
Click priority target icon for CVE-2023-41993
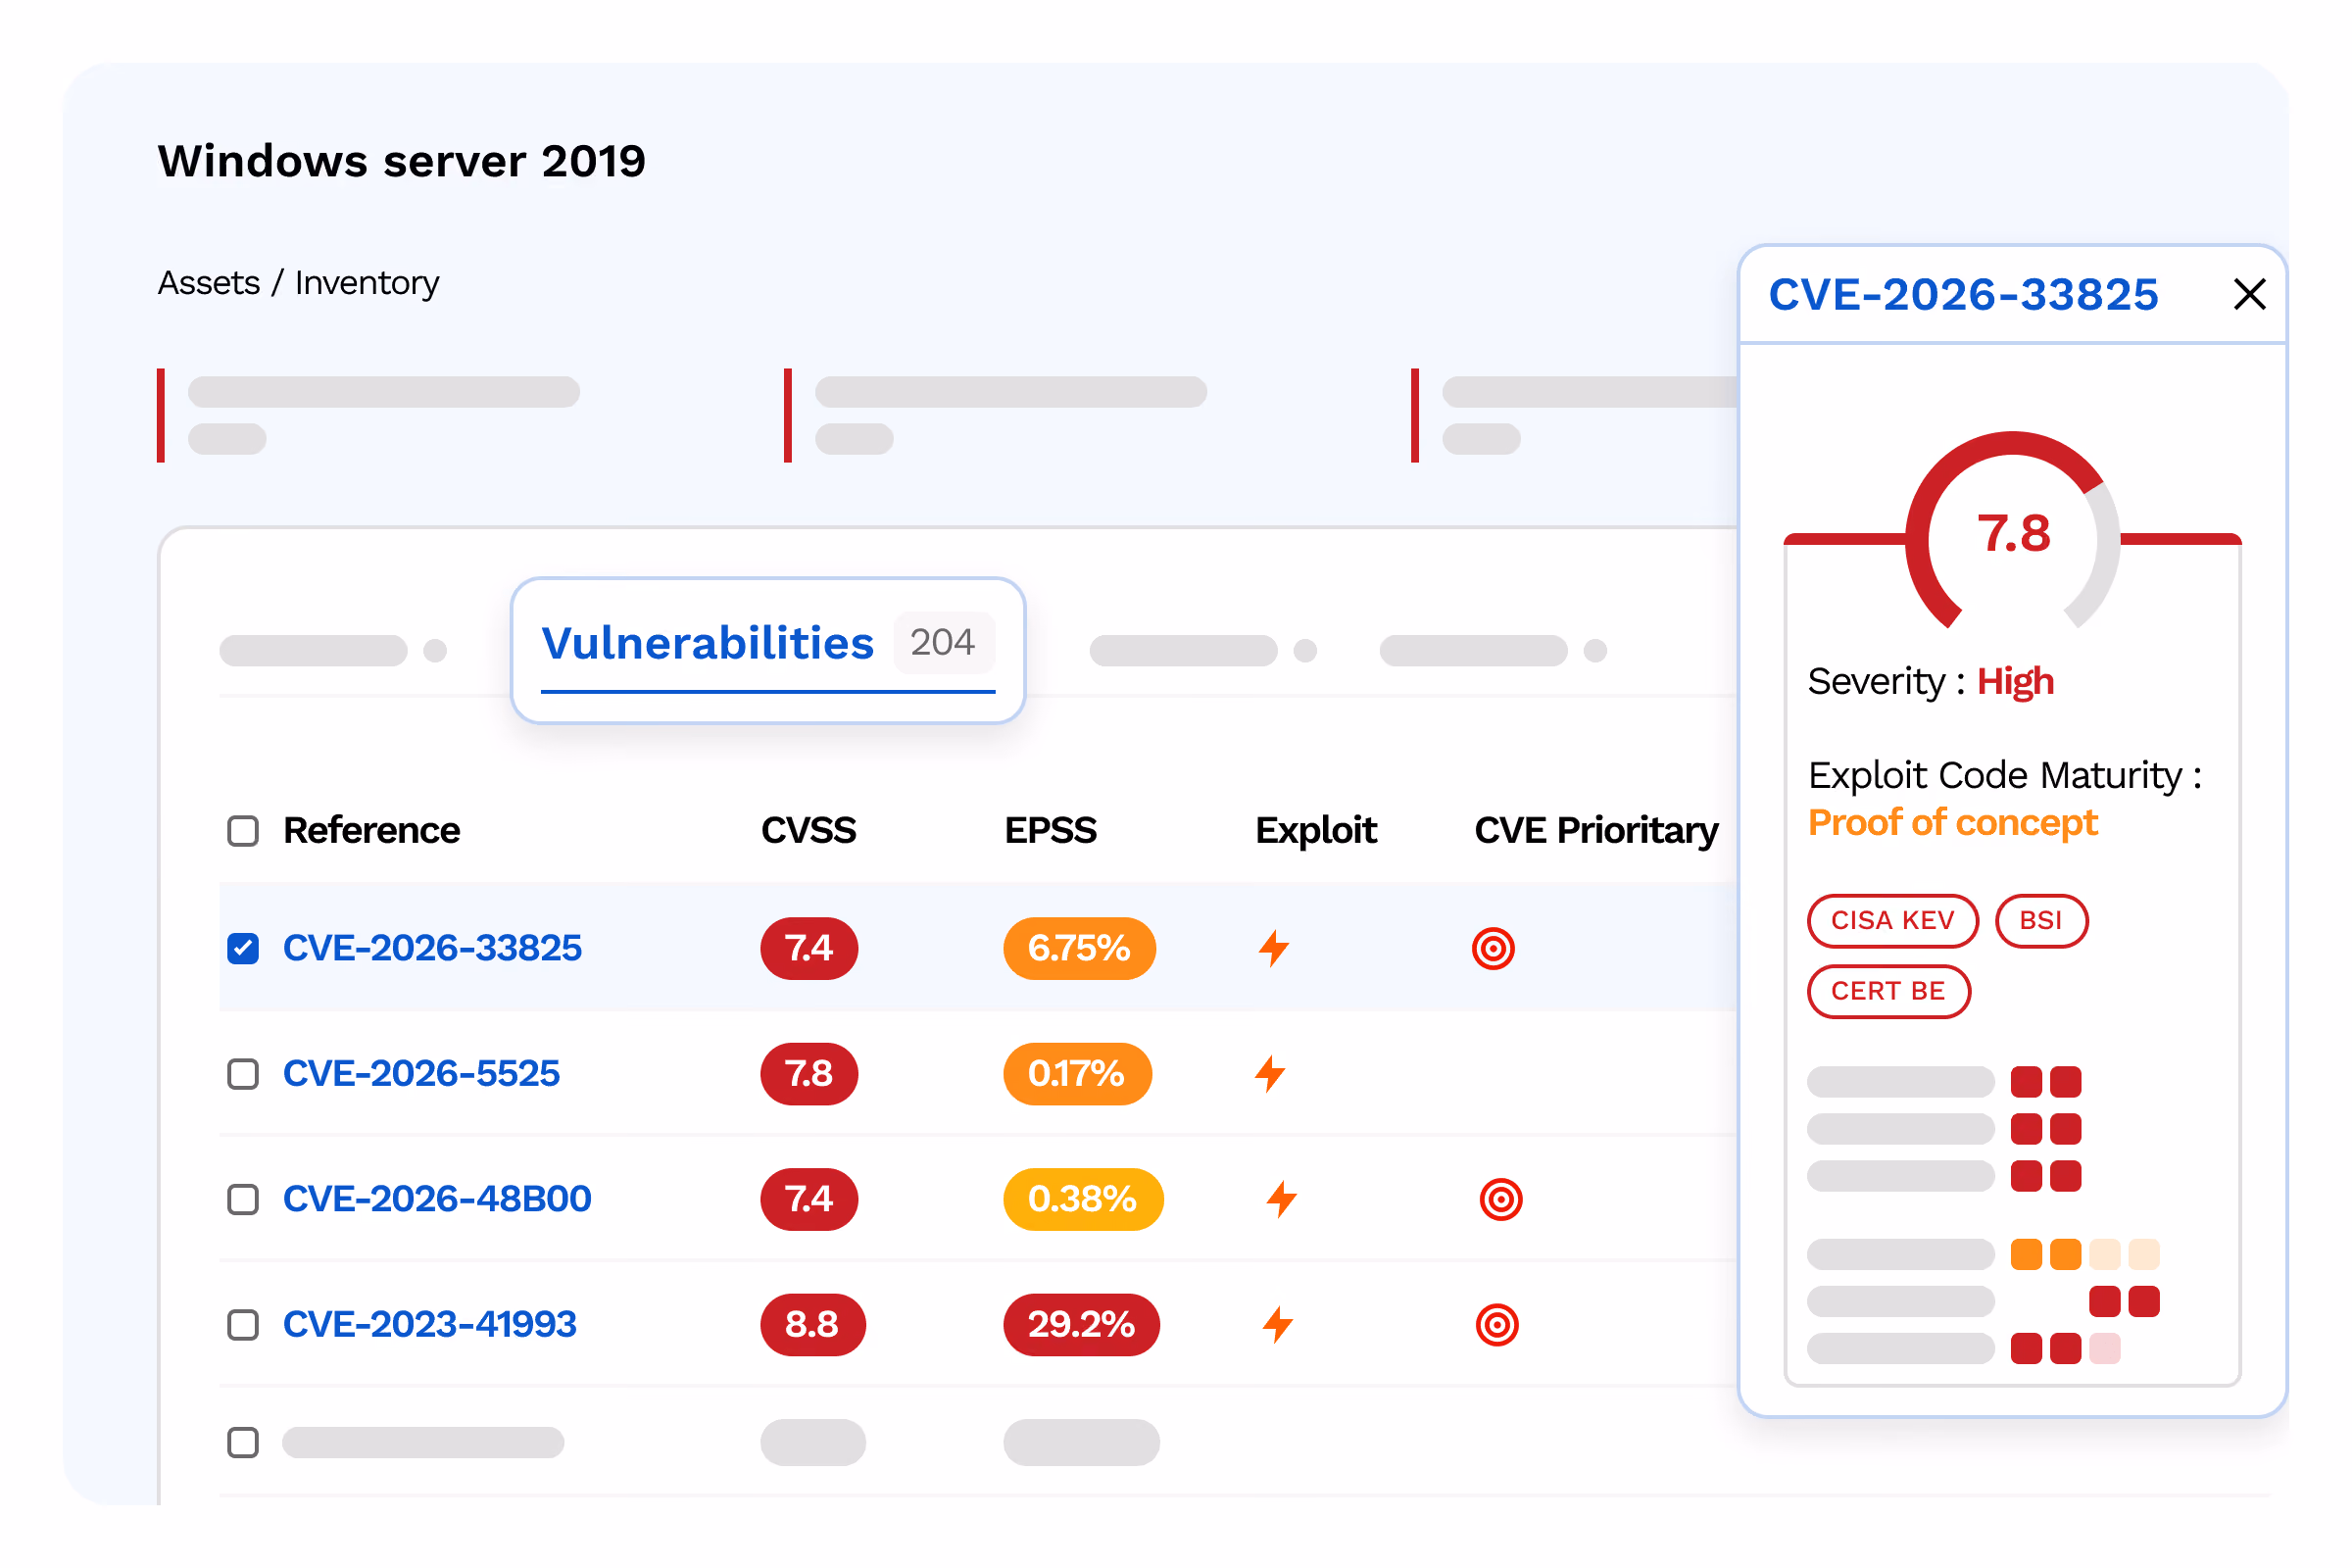point(1497,1325)
